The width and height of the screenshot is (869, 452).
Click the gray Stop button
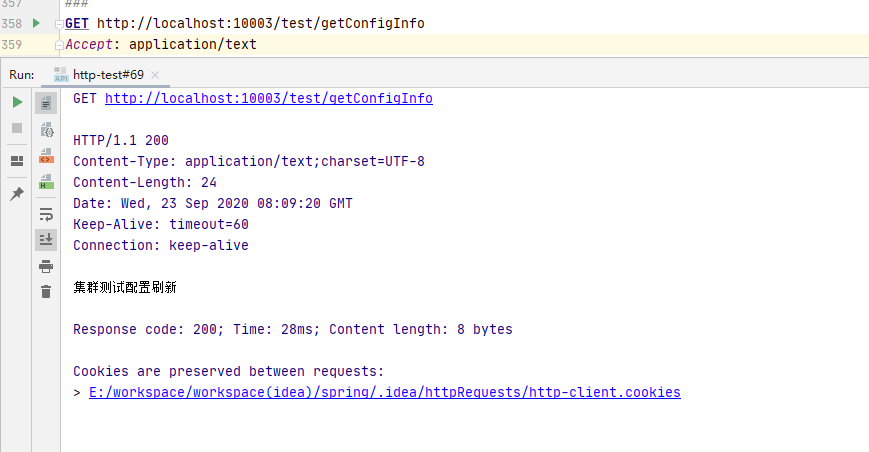click(17, 128)
